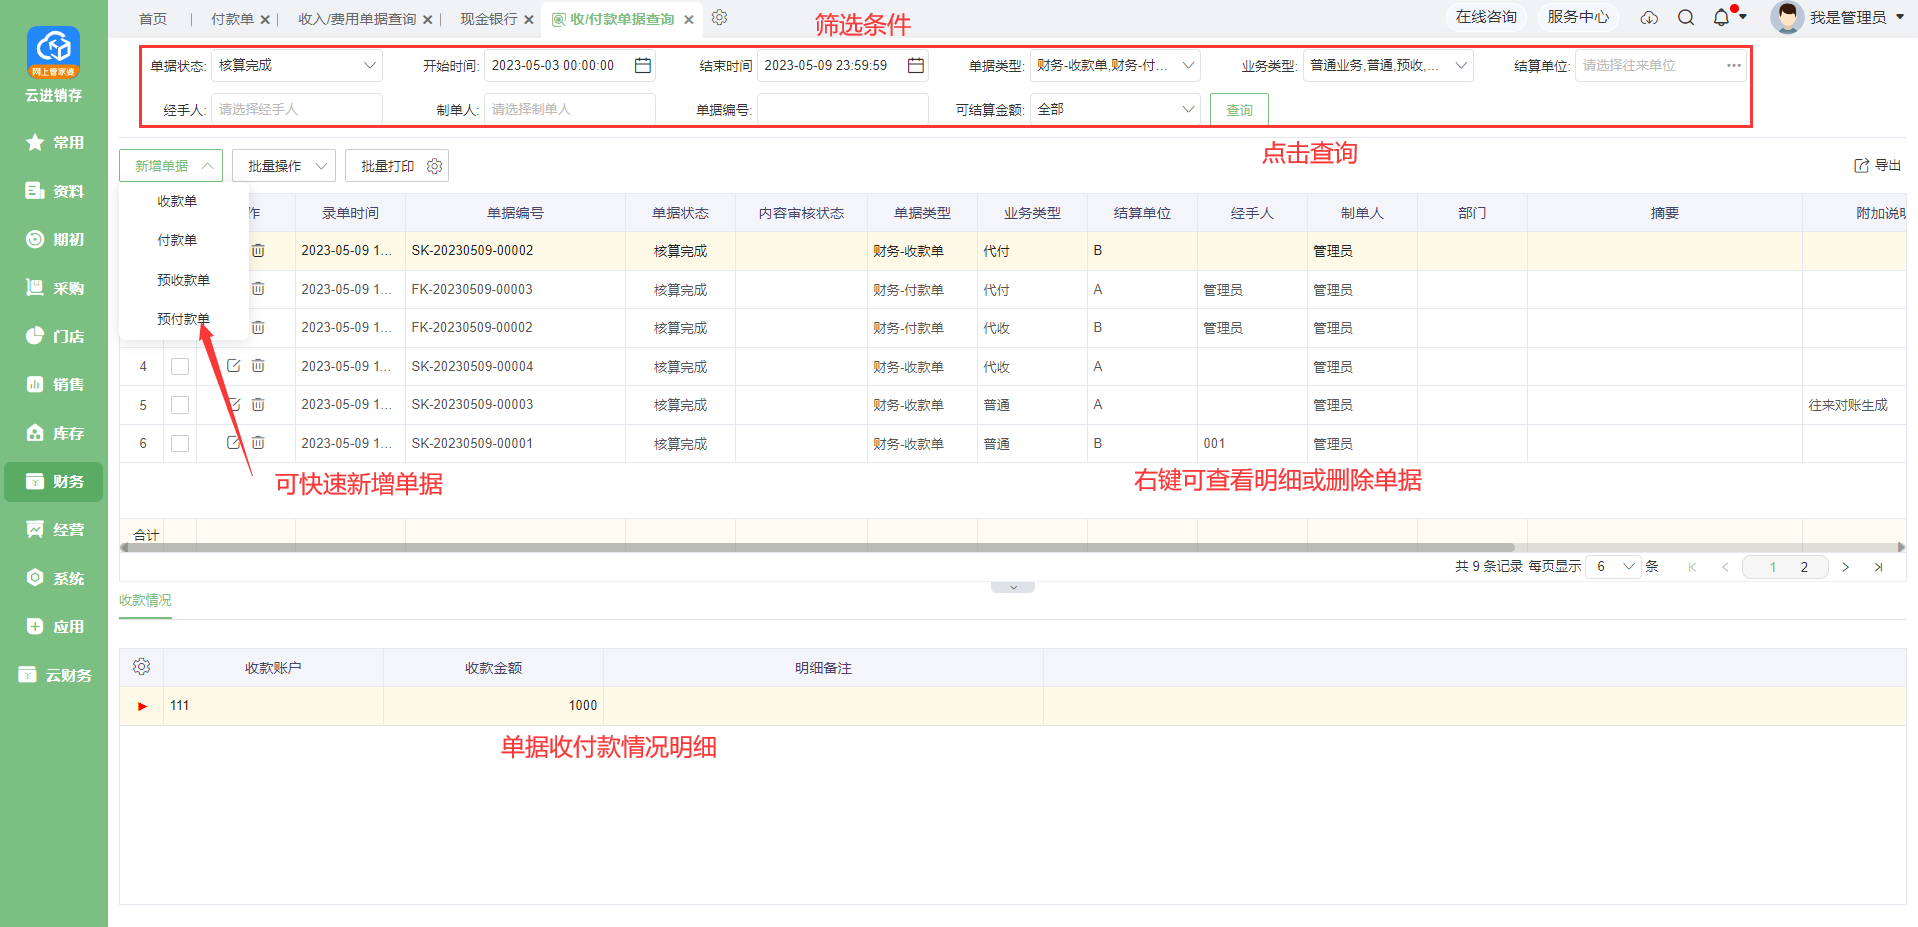Image resolution: width=1918 pixels, height=927 pixels.
Task: Open the notification bell
Action: point(1721,18)
